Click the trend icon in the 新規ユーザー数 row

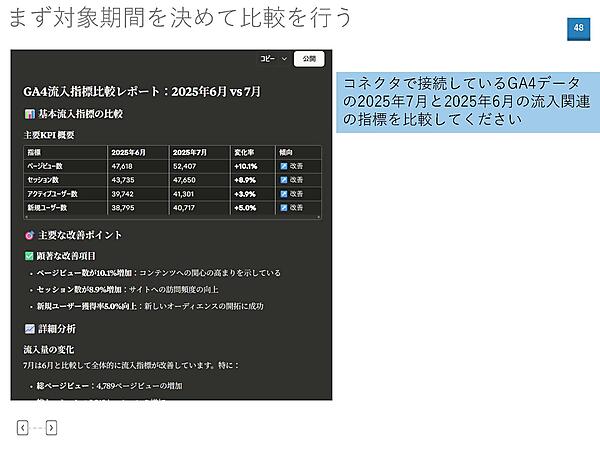[284, 208]
